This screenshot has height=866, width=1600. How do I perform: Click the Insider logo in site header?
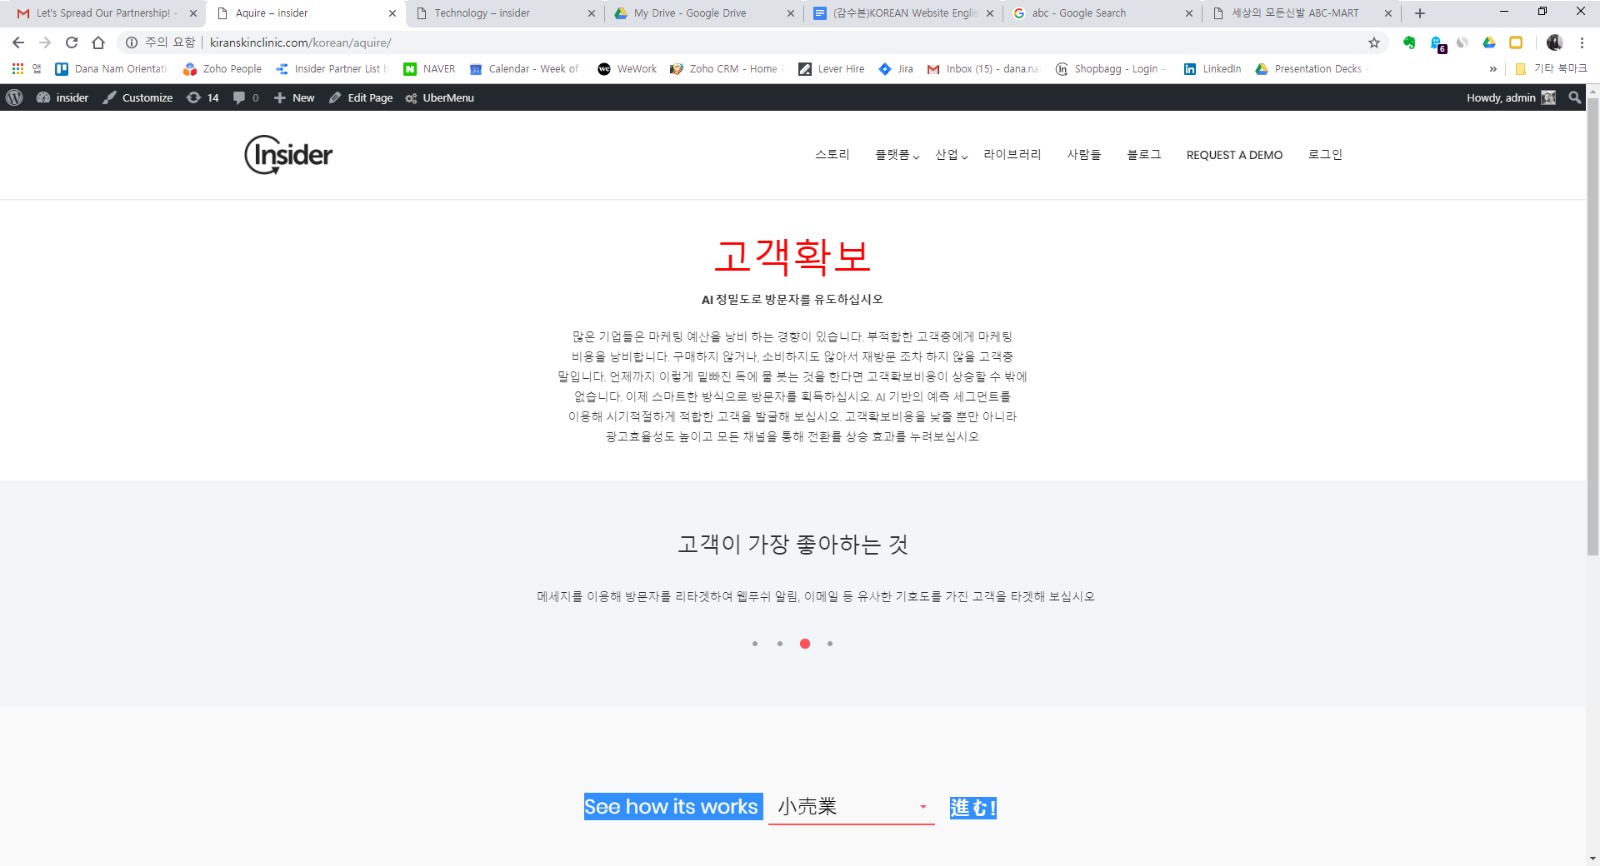point(288,155)
